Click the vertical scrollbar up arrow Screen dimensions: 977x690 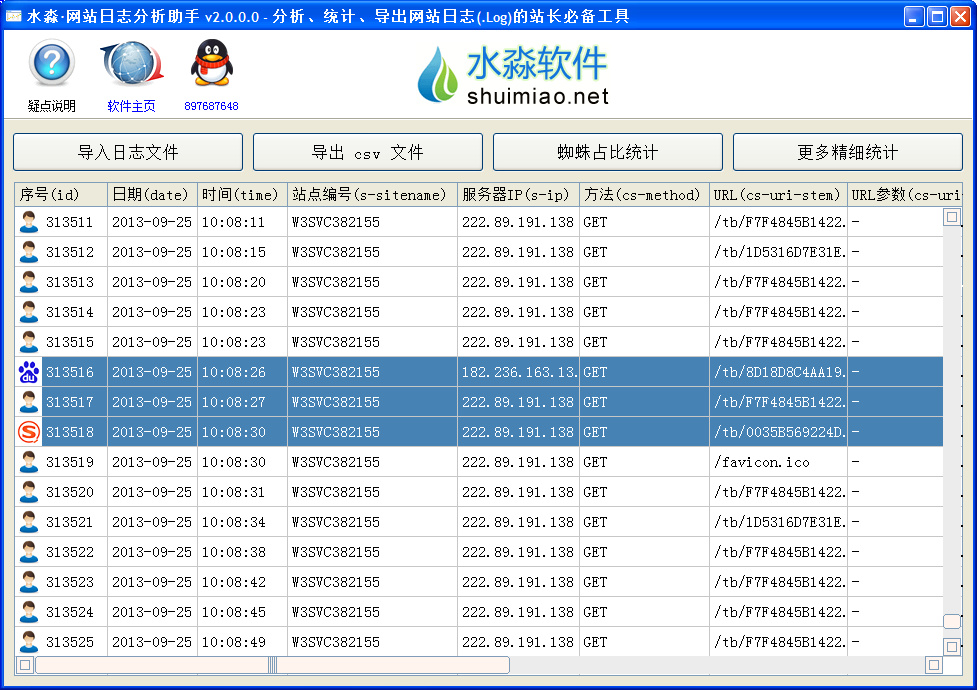tap(951, 217)
